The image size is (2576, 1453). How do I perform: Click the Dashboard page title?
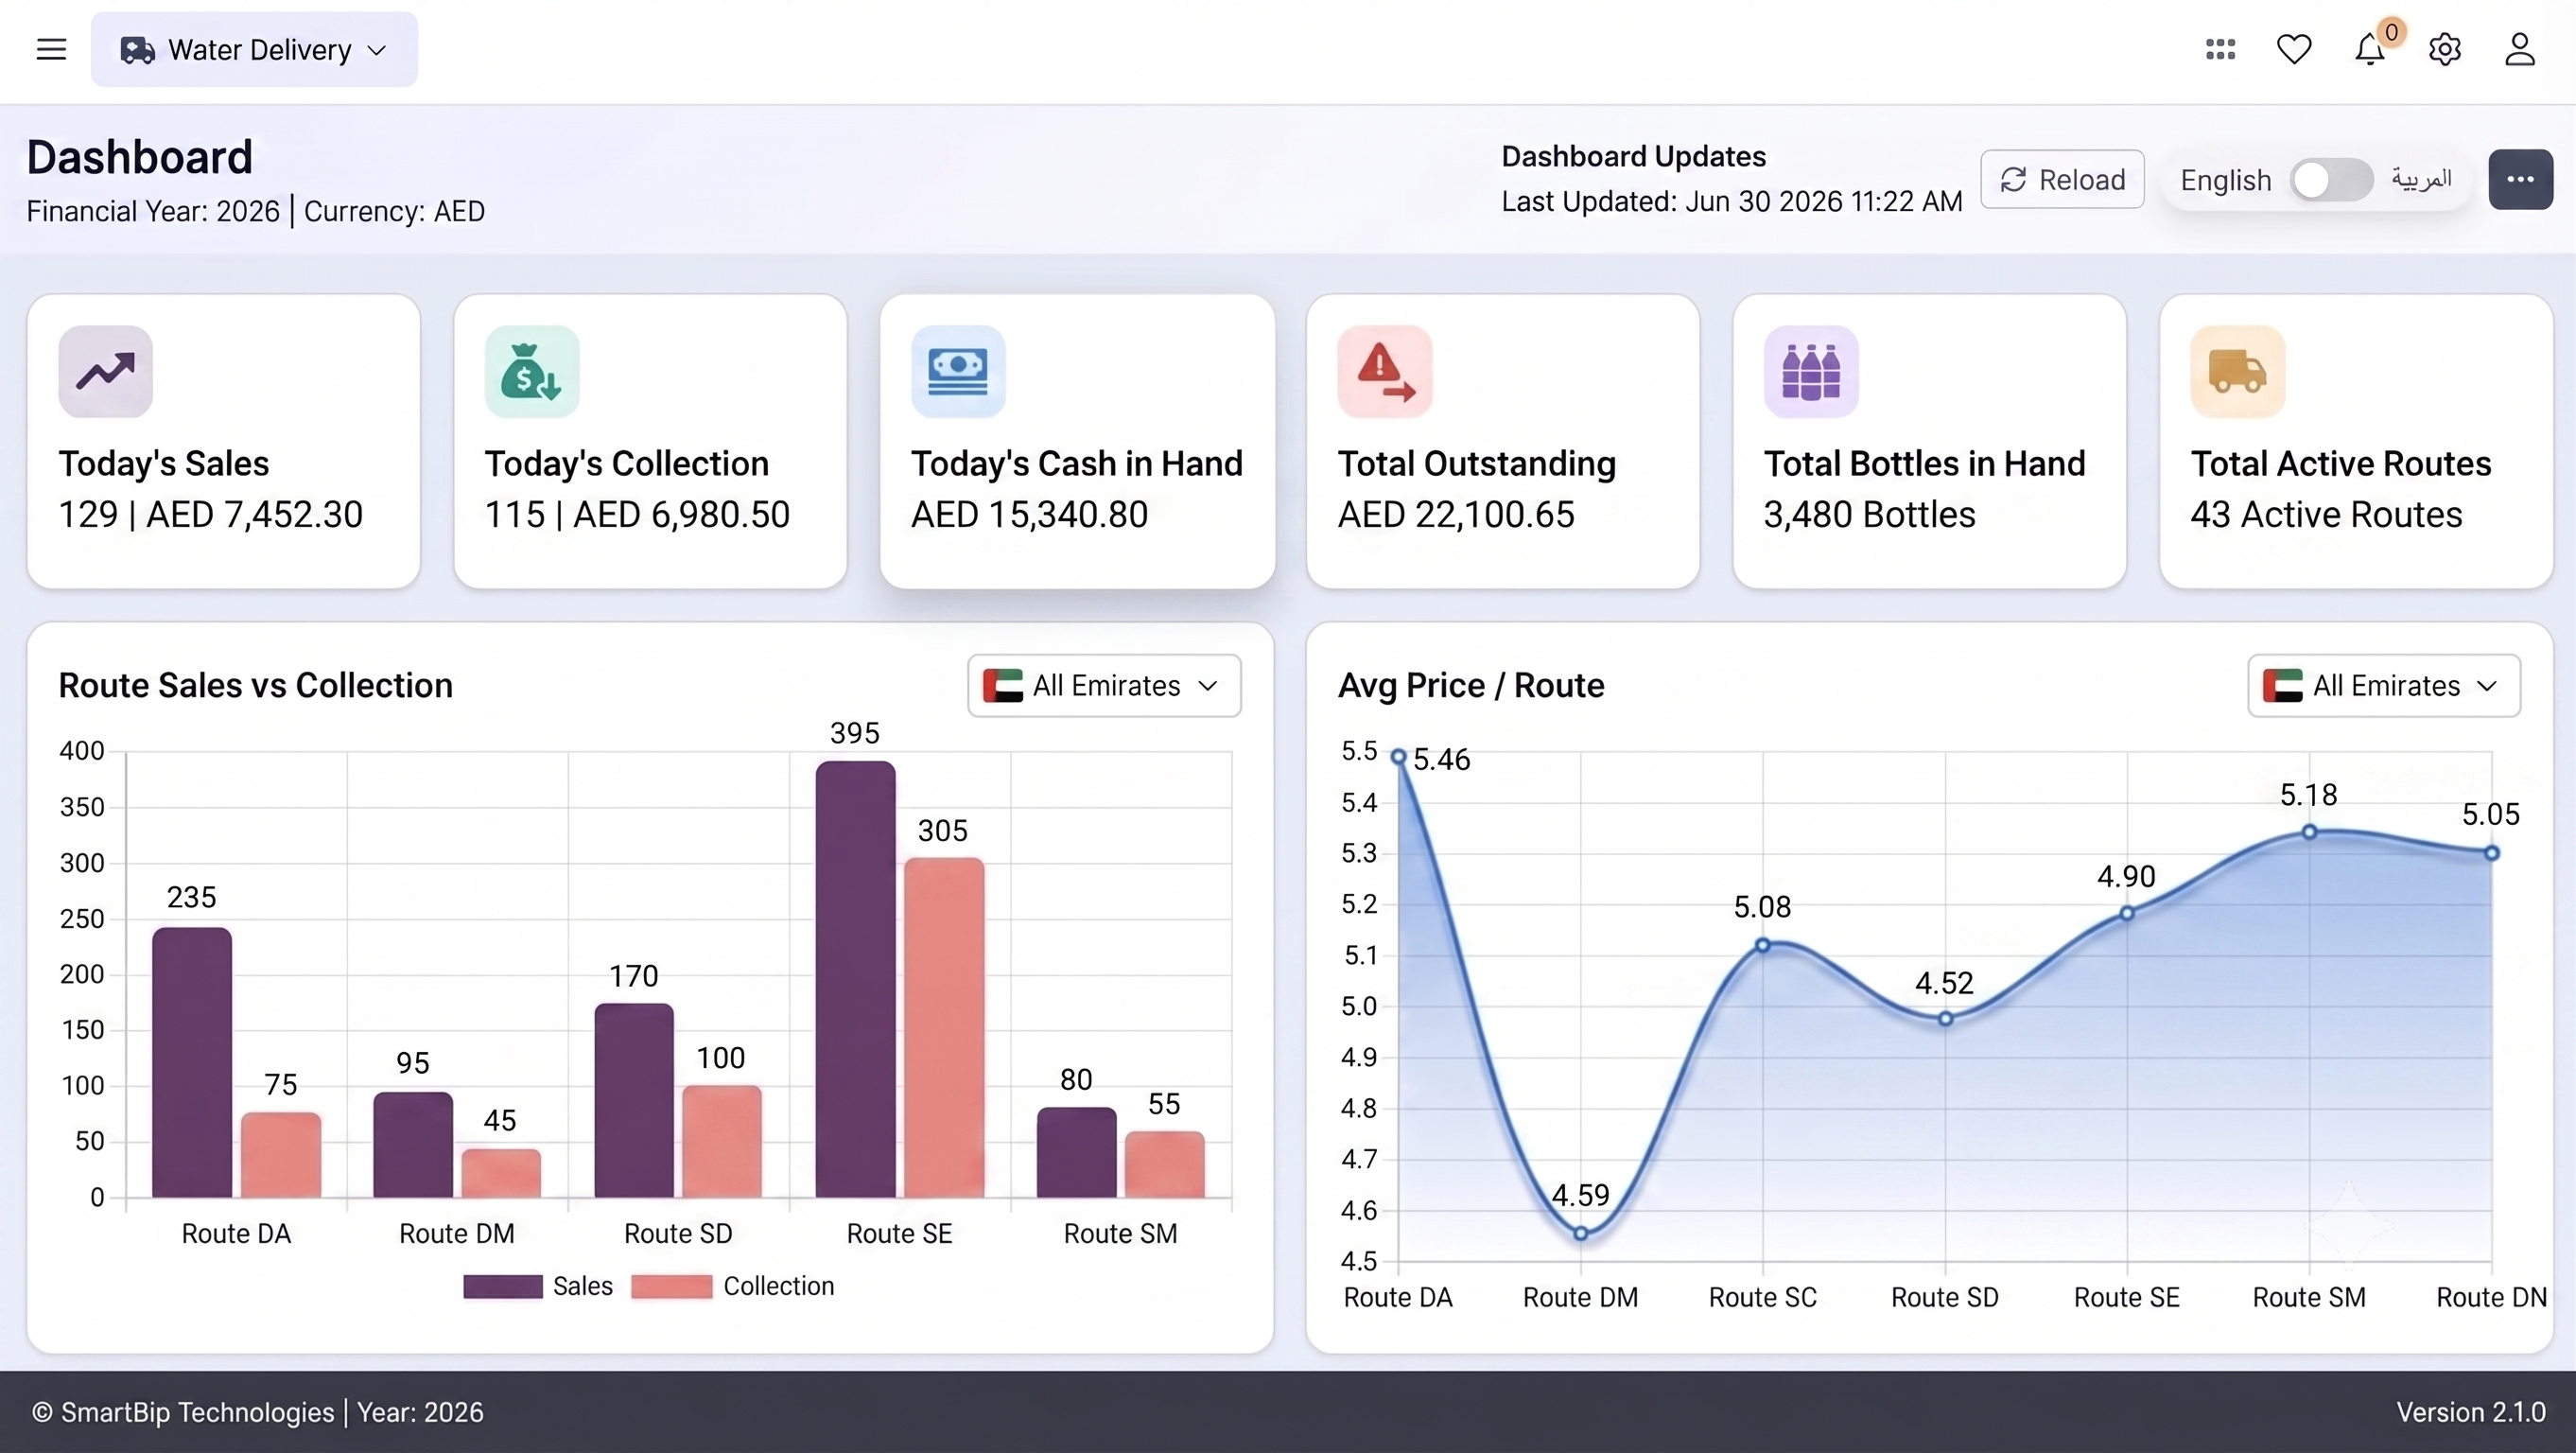(140, 157)
